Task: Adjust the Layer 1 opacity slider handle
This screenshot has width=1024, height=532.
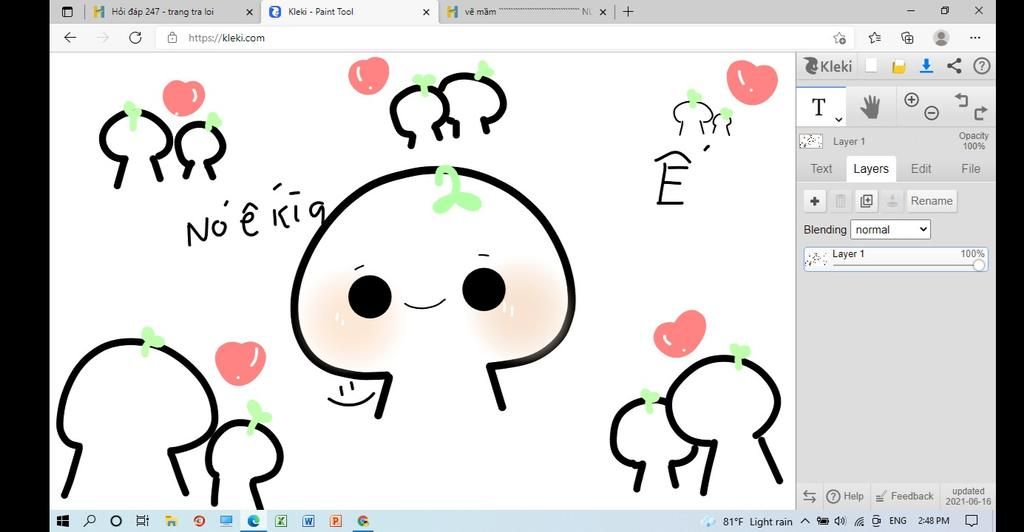Action: point(978,265)
